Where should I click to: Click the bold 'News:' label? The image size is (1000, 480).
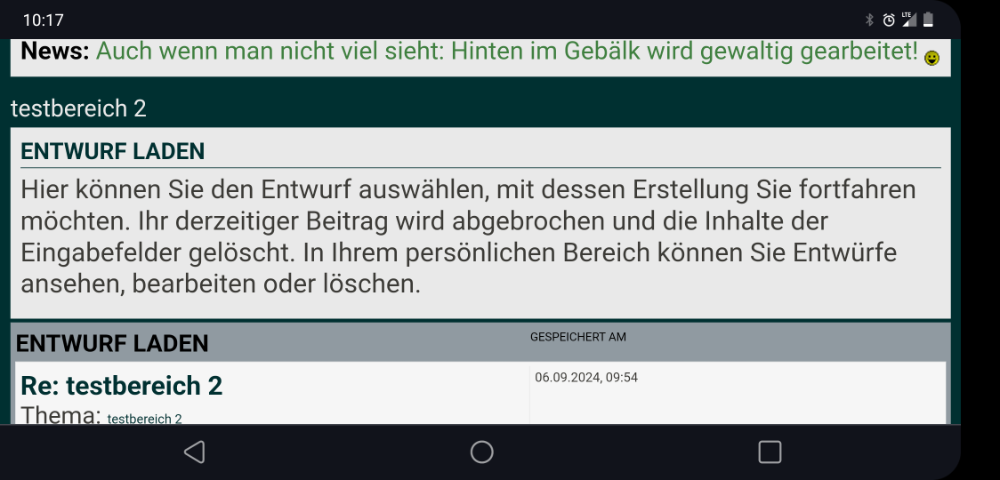pos(55,51)
